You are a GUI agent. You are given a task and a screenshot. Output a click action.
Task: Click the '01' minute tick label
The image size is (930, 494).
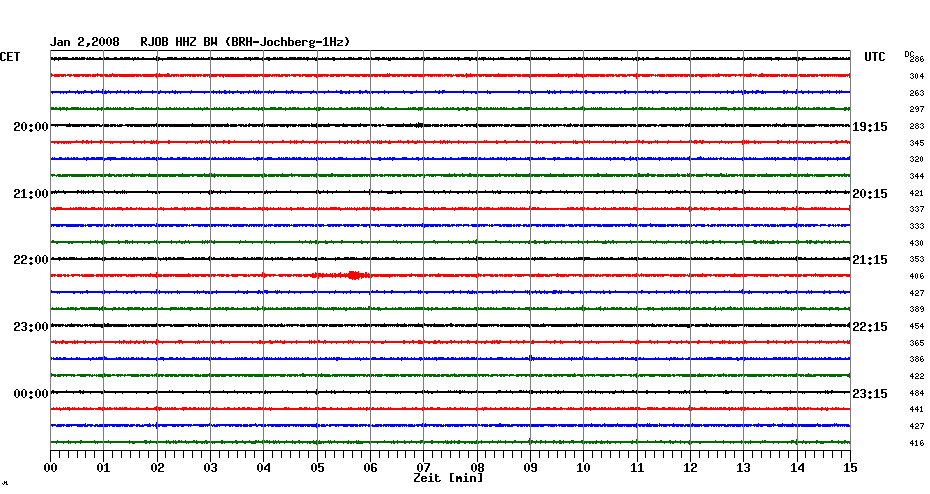104,468
